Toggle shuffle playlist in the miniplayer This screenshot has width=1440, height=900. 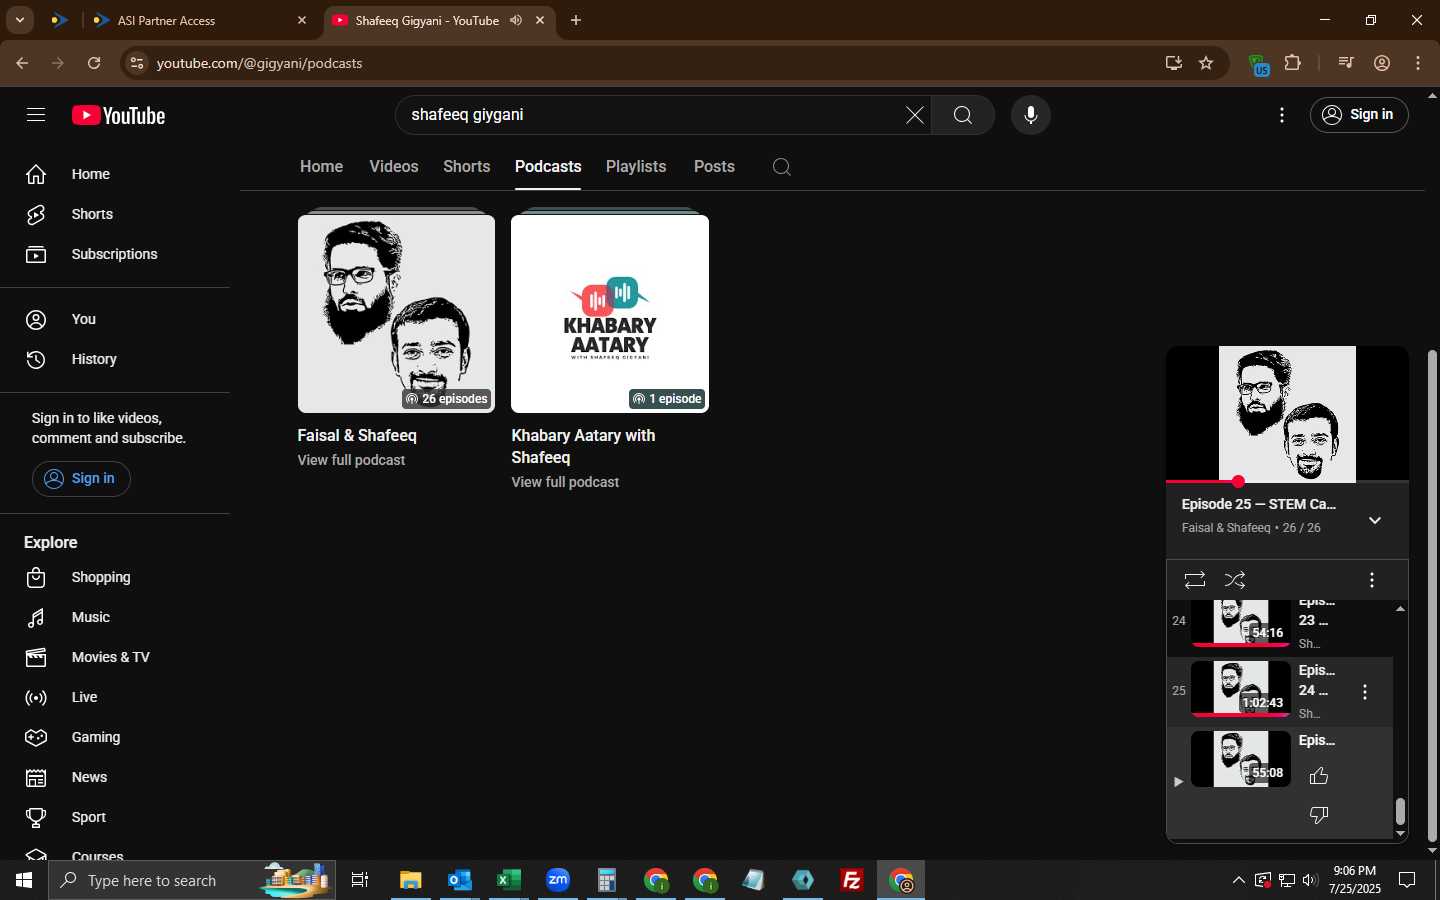[x=1235, y=580]
